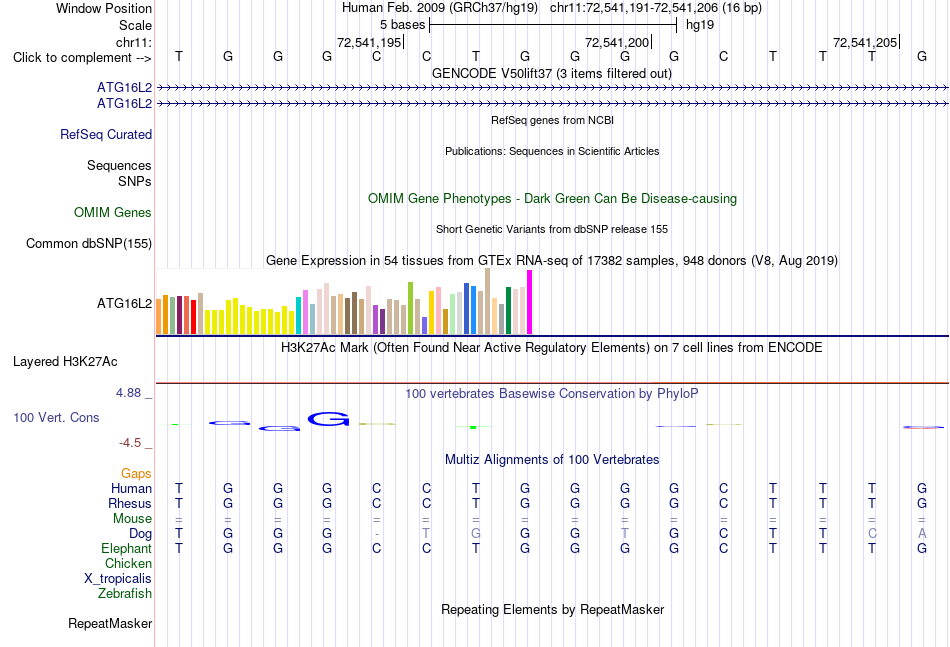This screenshot has height=647, width=950.
Task: Click 'RefSeq genes from NCBI' track title
Action: point(552,120)
